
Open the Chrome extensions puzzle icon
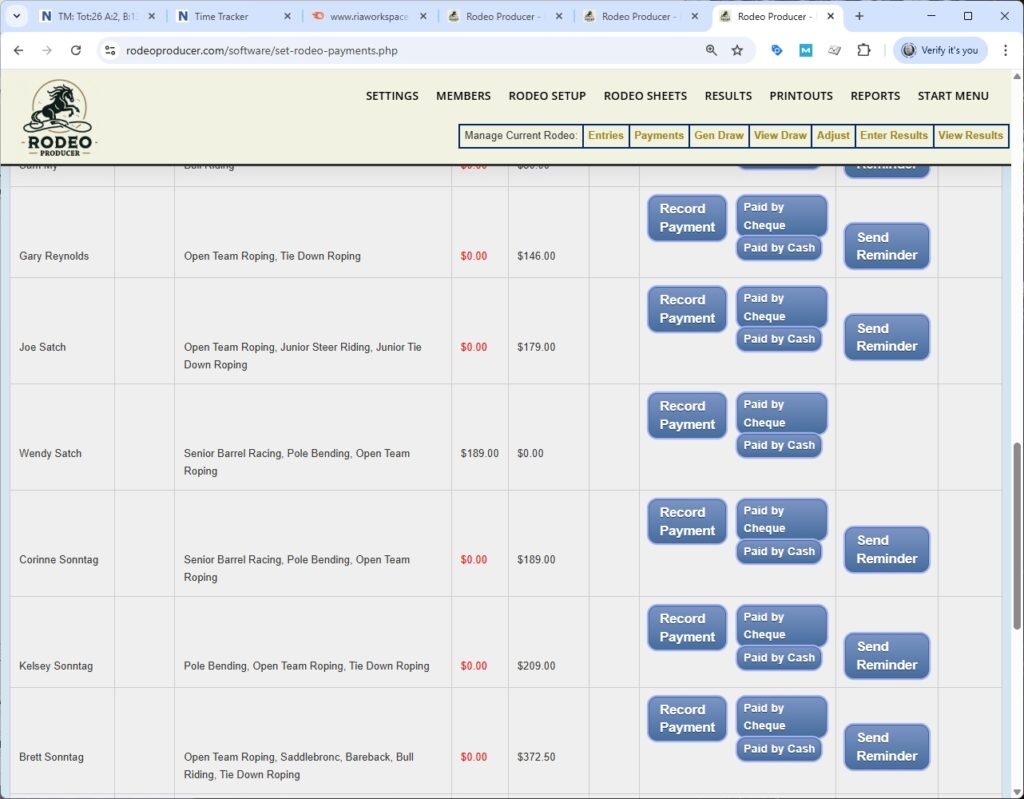click(x=864, y=50)
